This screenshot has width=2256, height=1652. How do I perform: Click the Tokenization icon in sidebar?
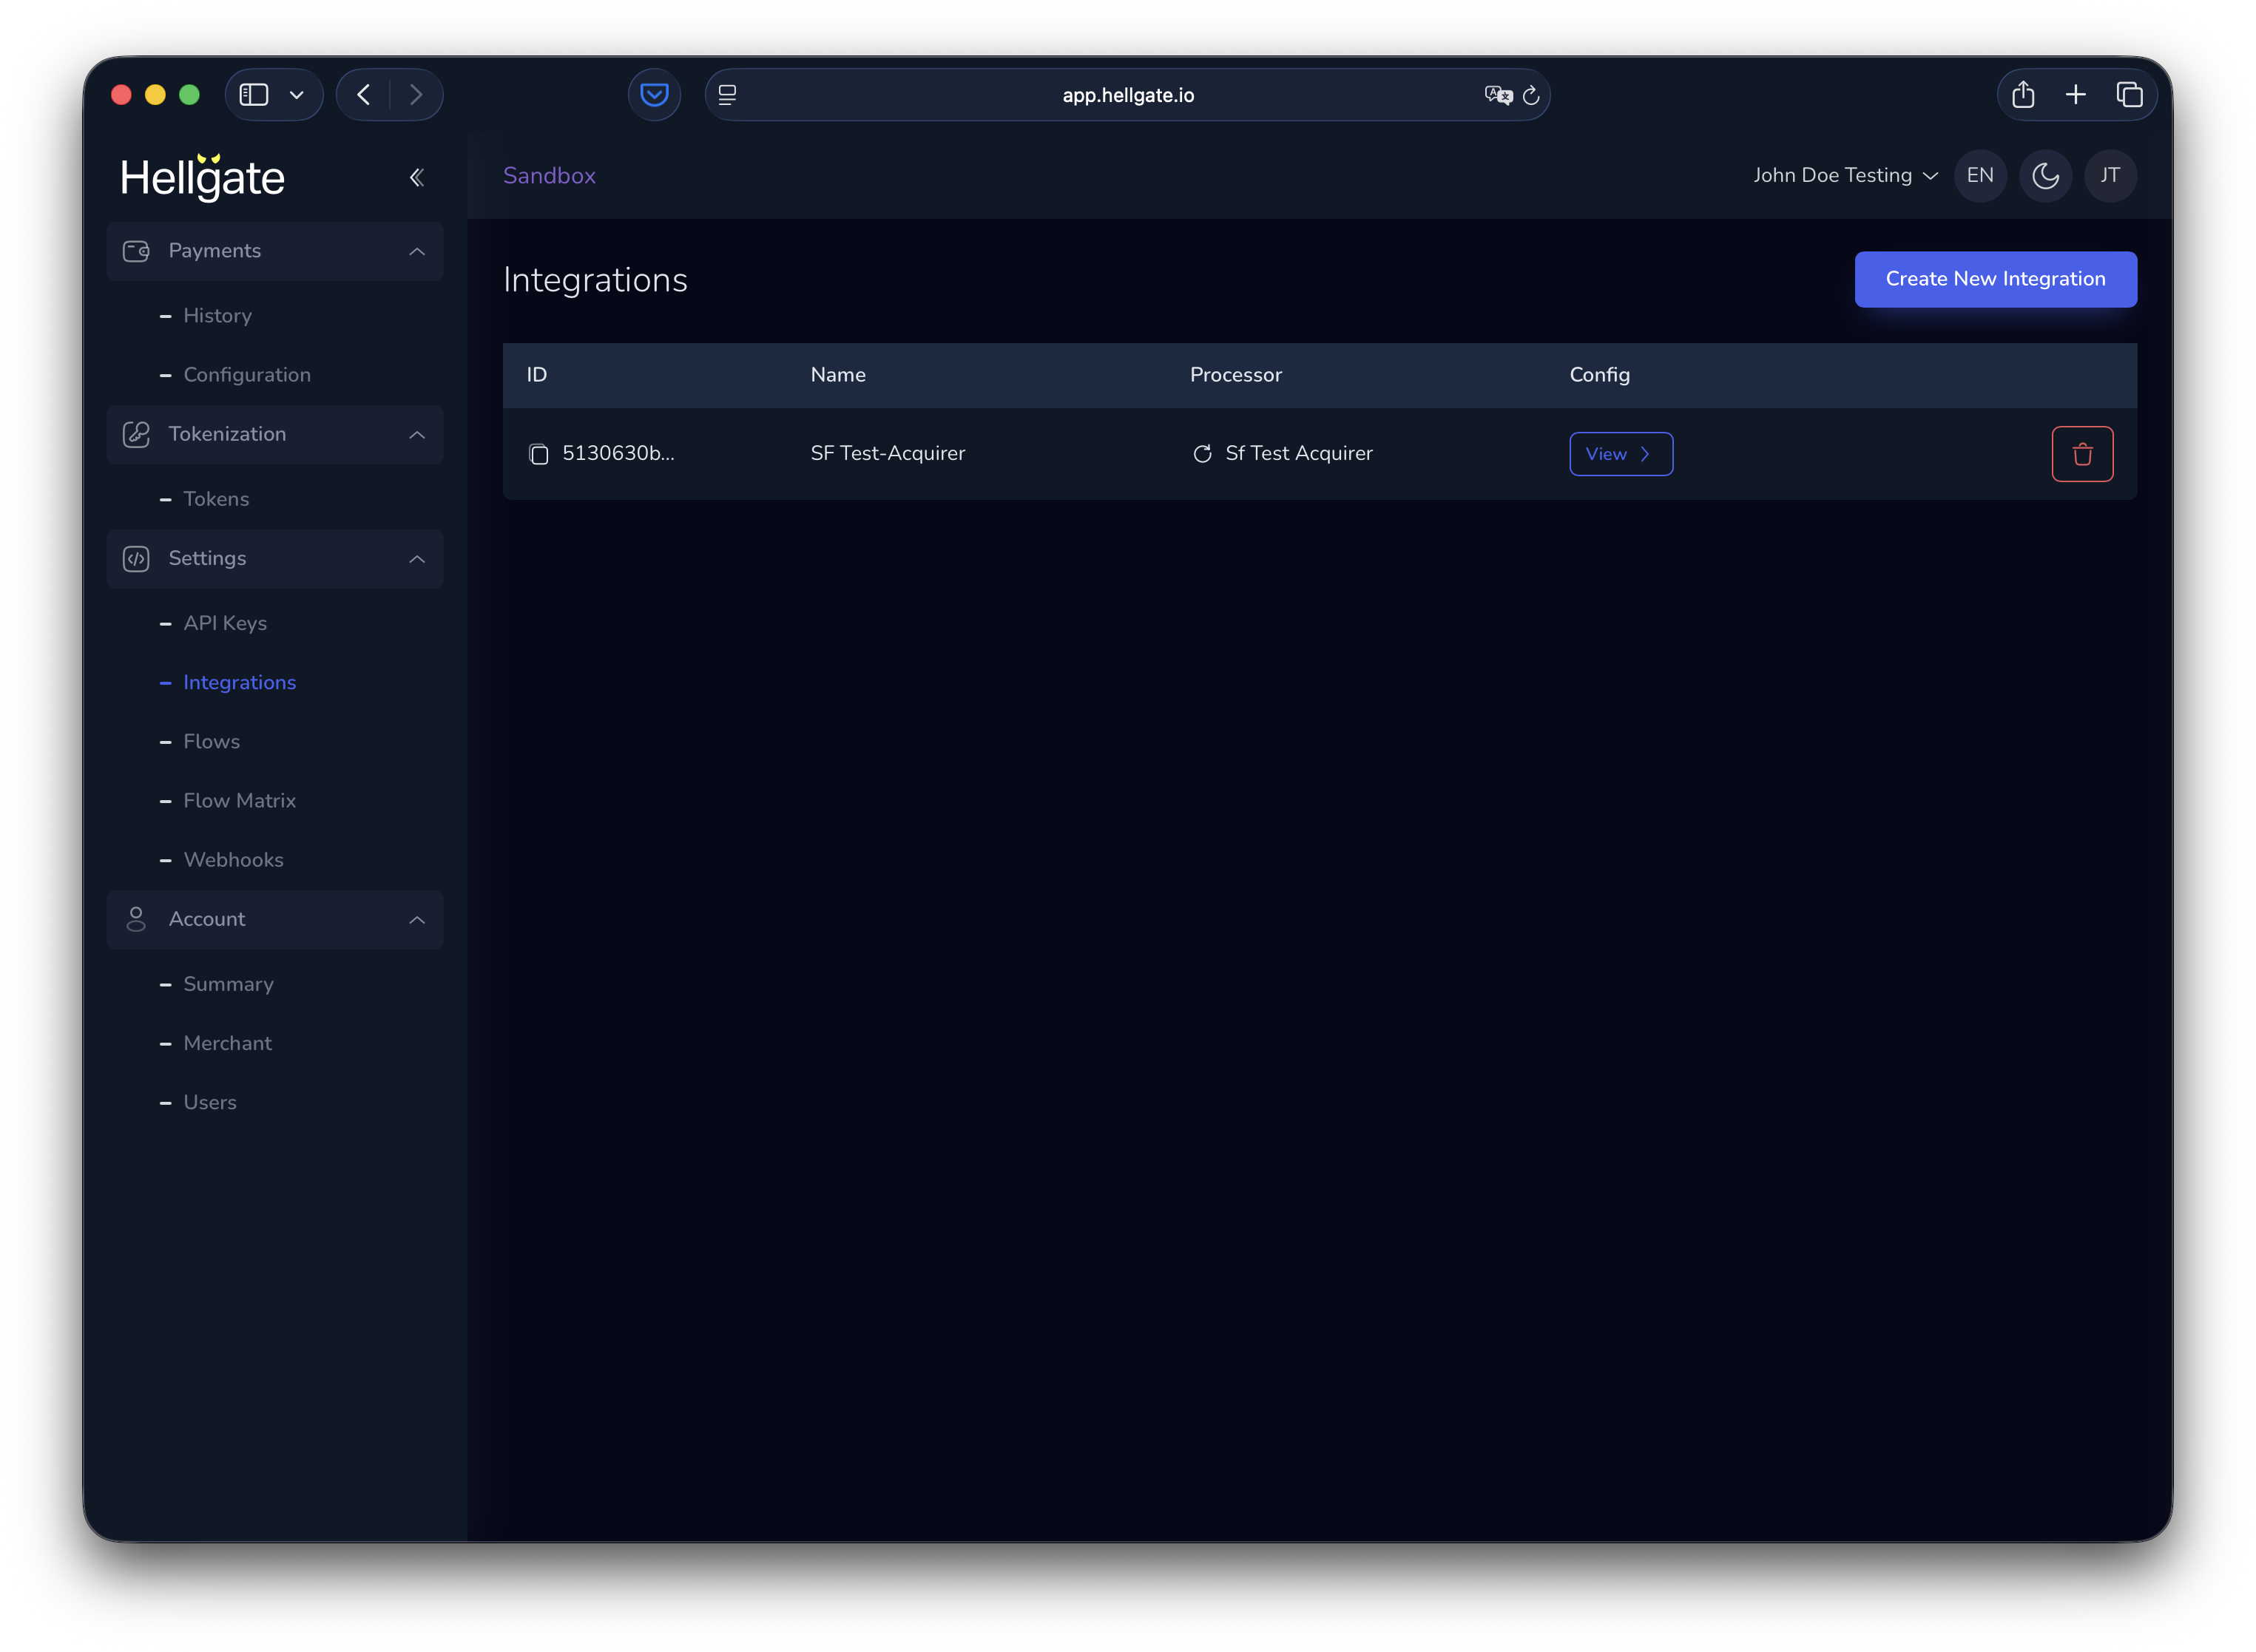coord(136,434)
